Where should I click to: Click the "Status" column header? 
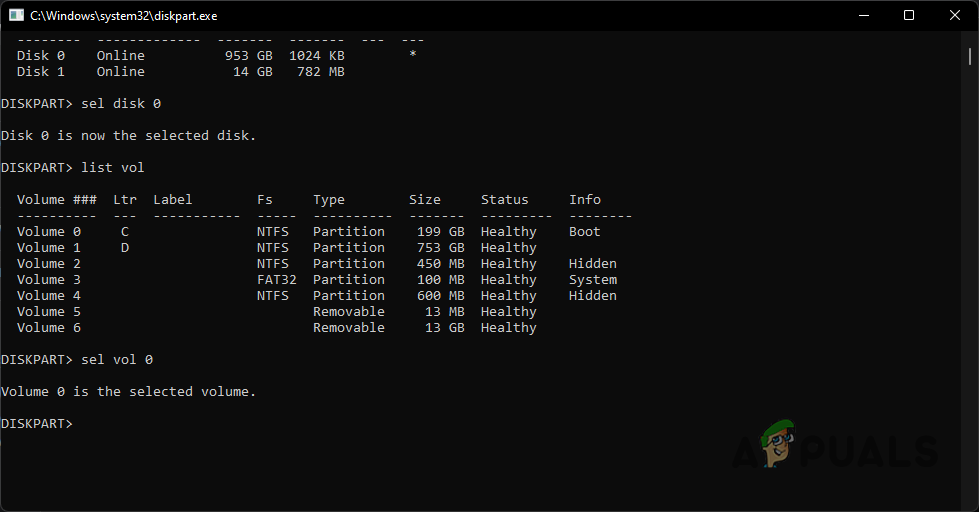coord(504,200)
